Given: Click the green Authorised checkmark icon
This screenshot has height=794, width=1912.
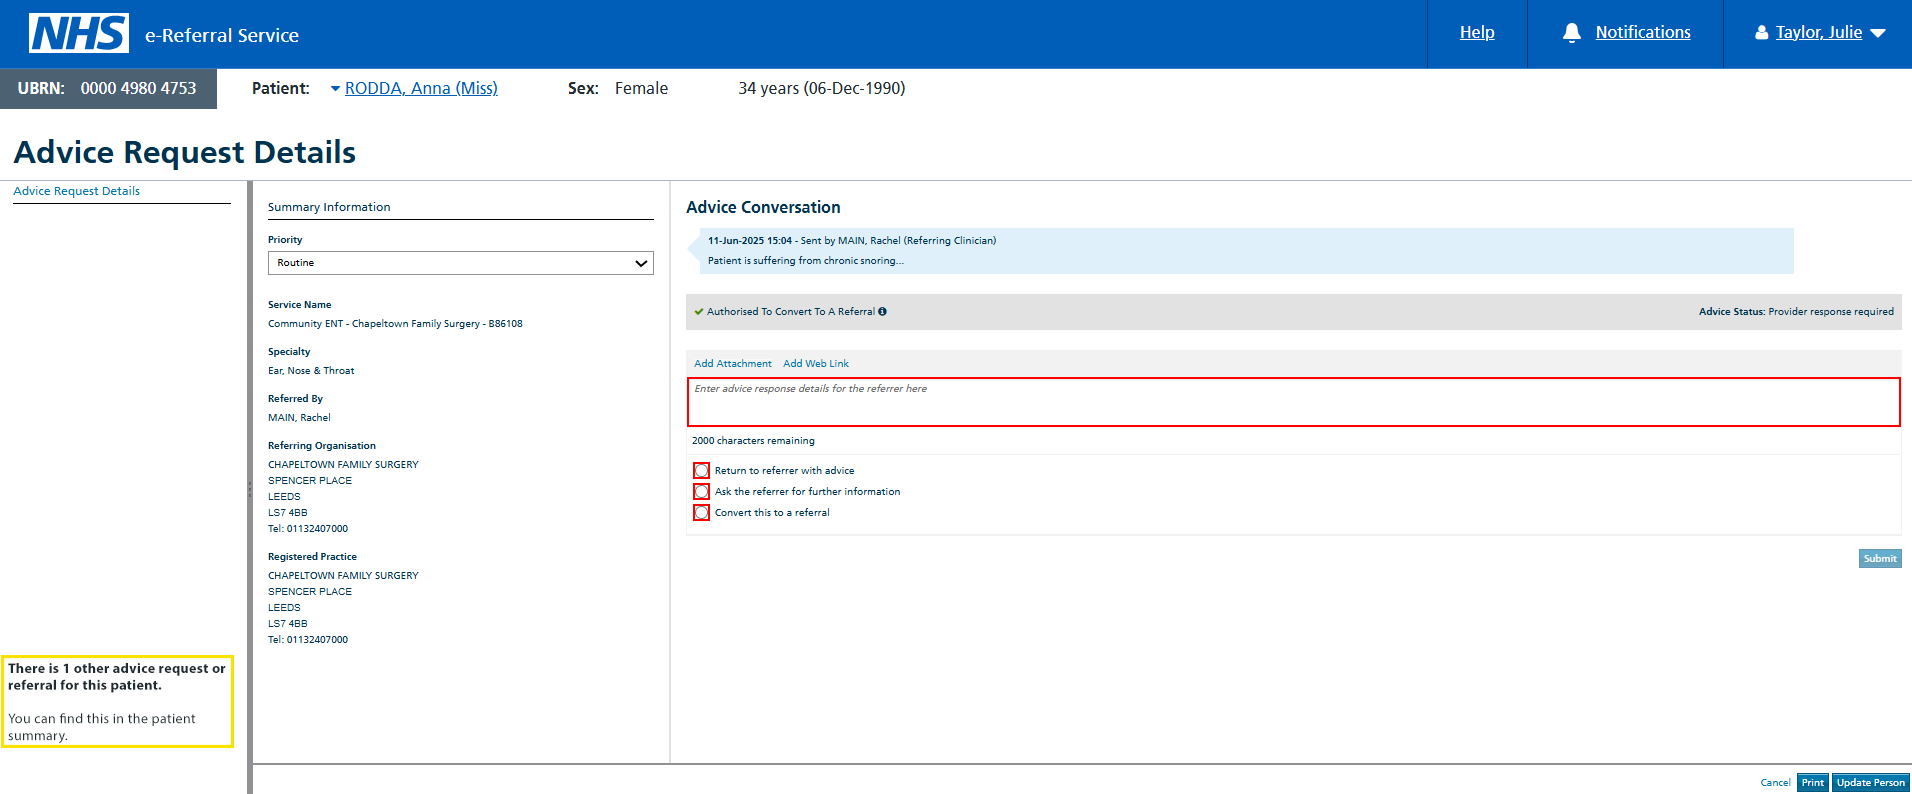Looking at the screenshot, I should coord(699,312).
